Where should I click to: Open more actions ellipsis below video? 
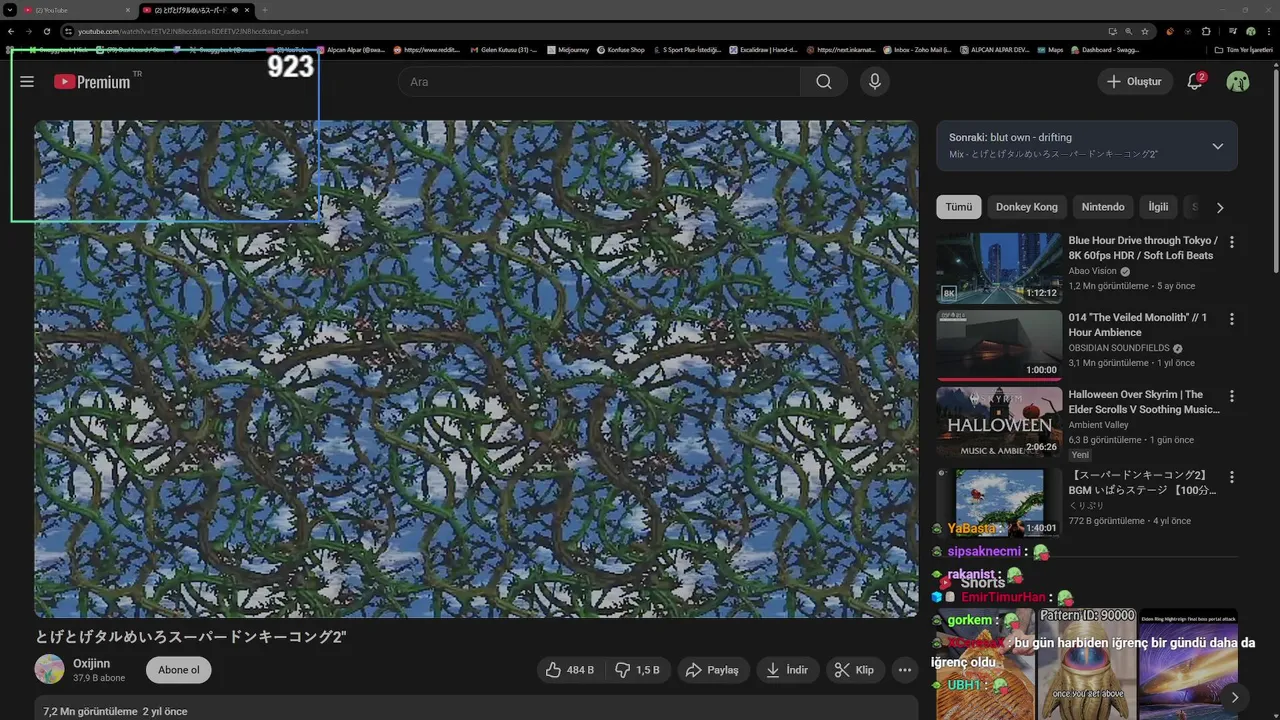click(905, 670)
